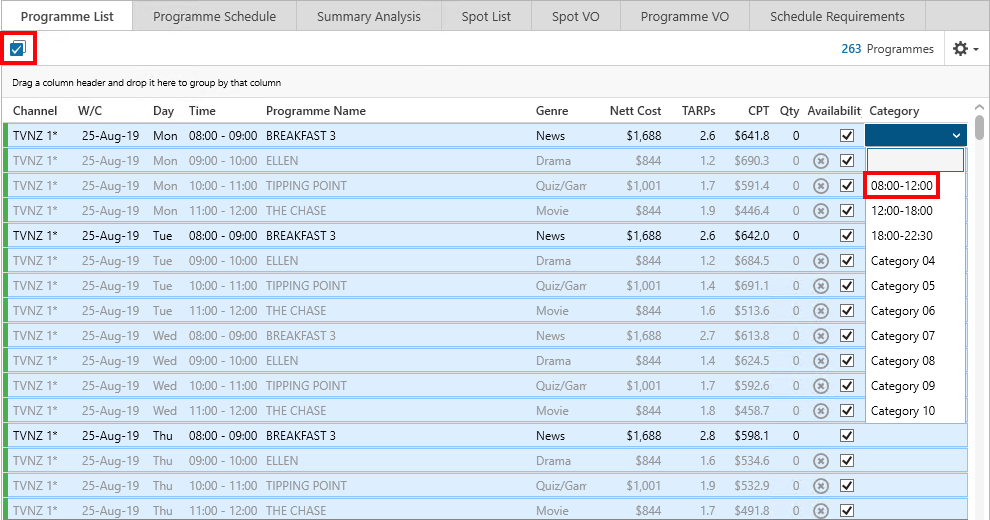Toggle availability checkbox for Mon THE CHASE
Viewport: 990px width, 520px height.
[847, 211]
